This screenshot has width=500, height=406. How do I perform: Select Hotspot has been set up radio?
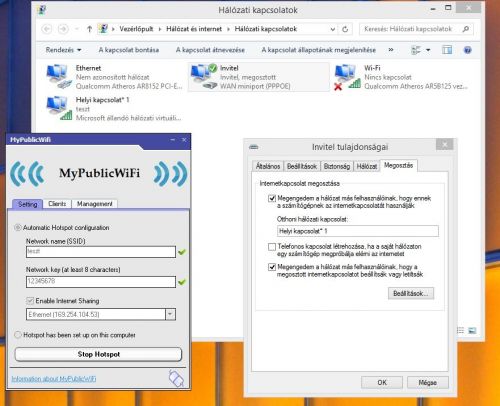click(18, 335)
